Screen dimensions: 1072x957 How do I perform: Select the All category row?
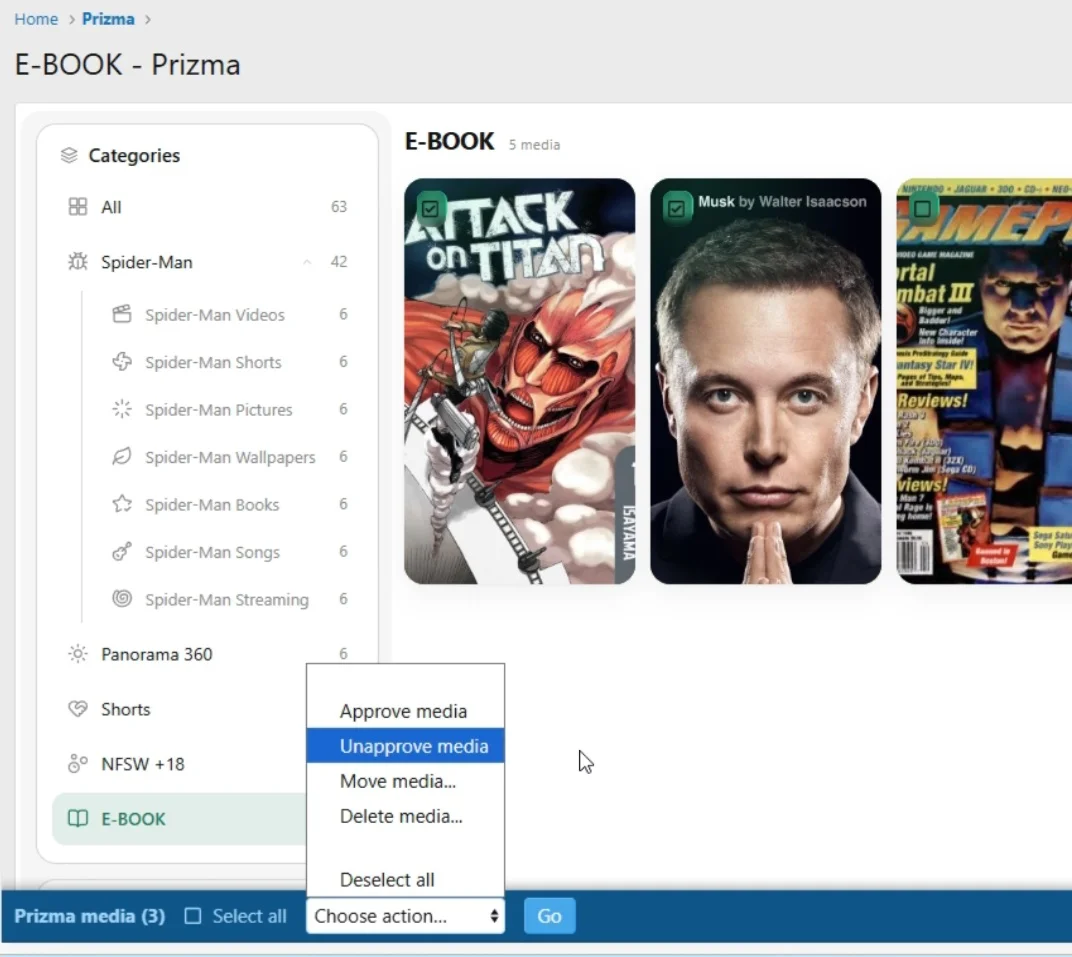point(208,206)
